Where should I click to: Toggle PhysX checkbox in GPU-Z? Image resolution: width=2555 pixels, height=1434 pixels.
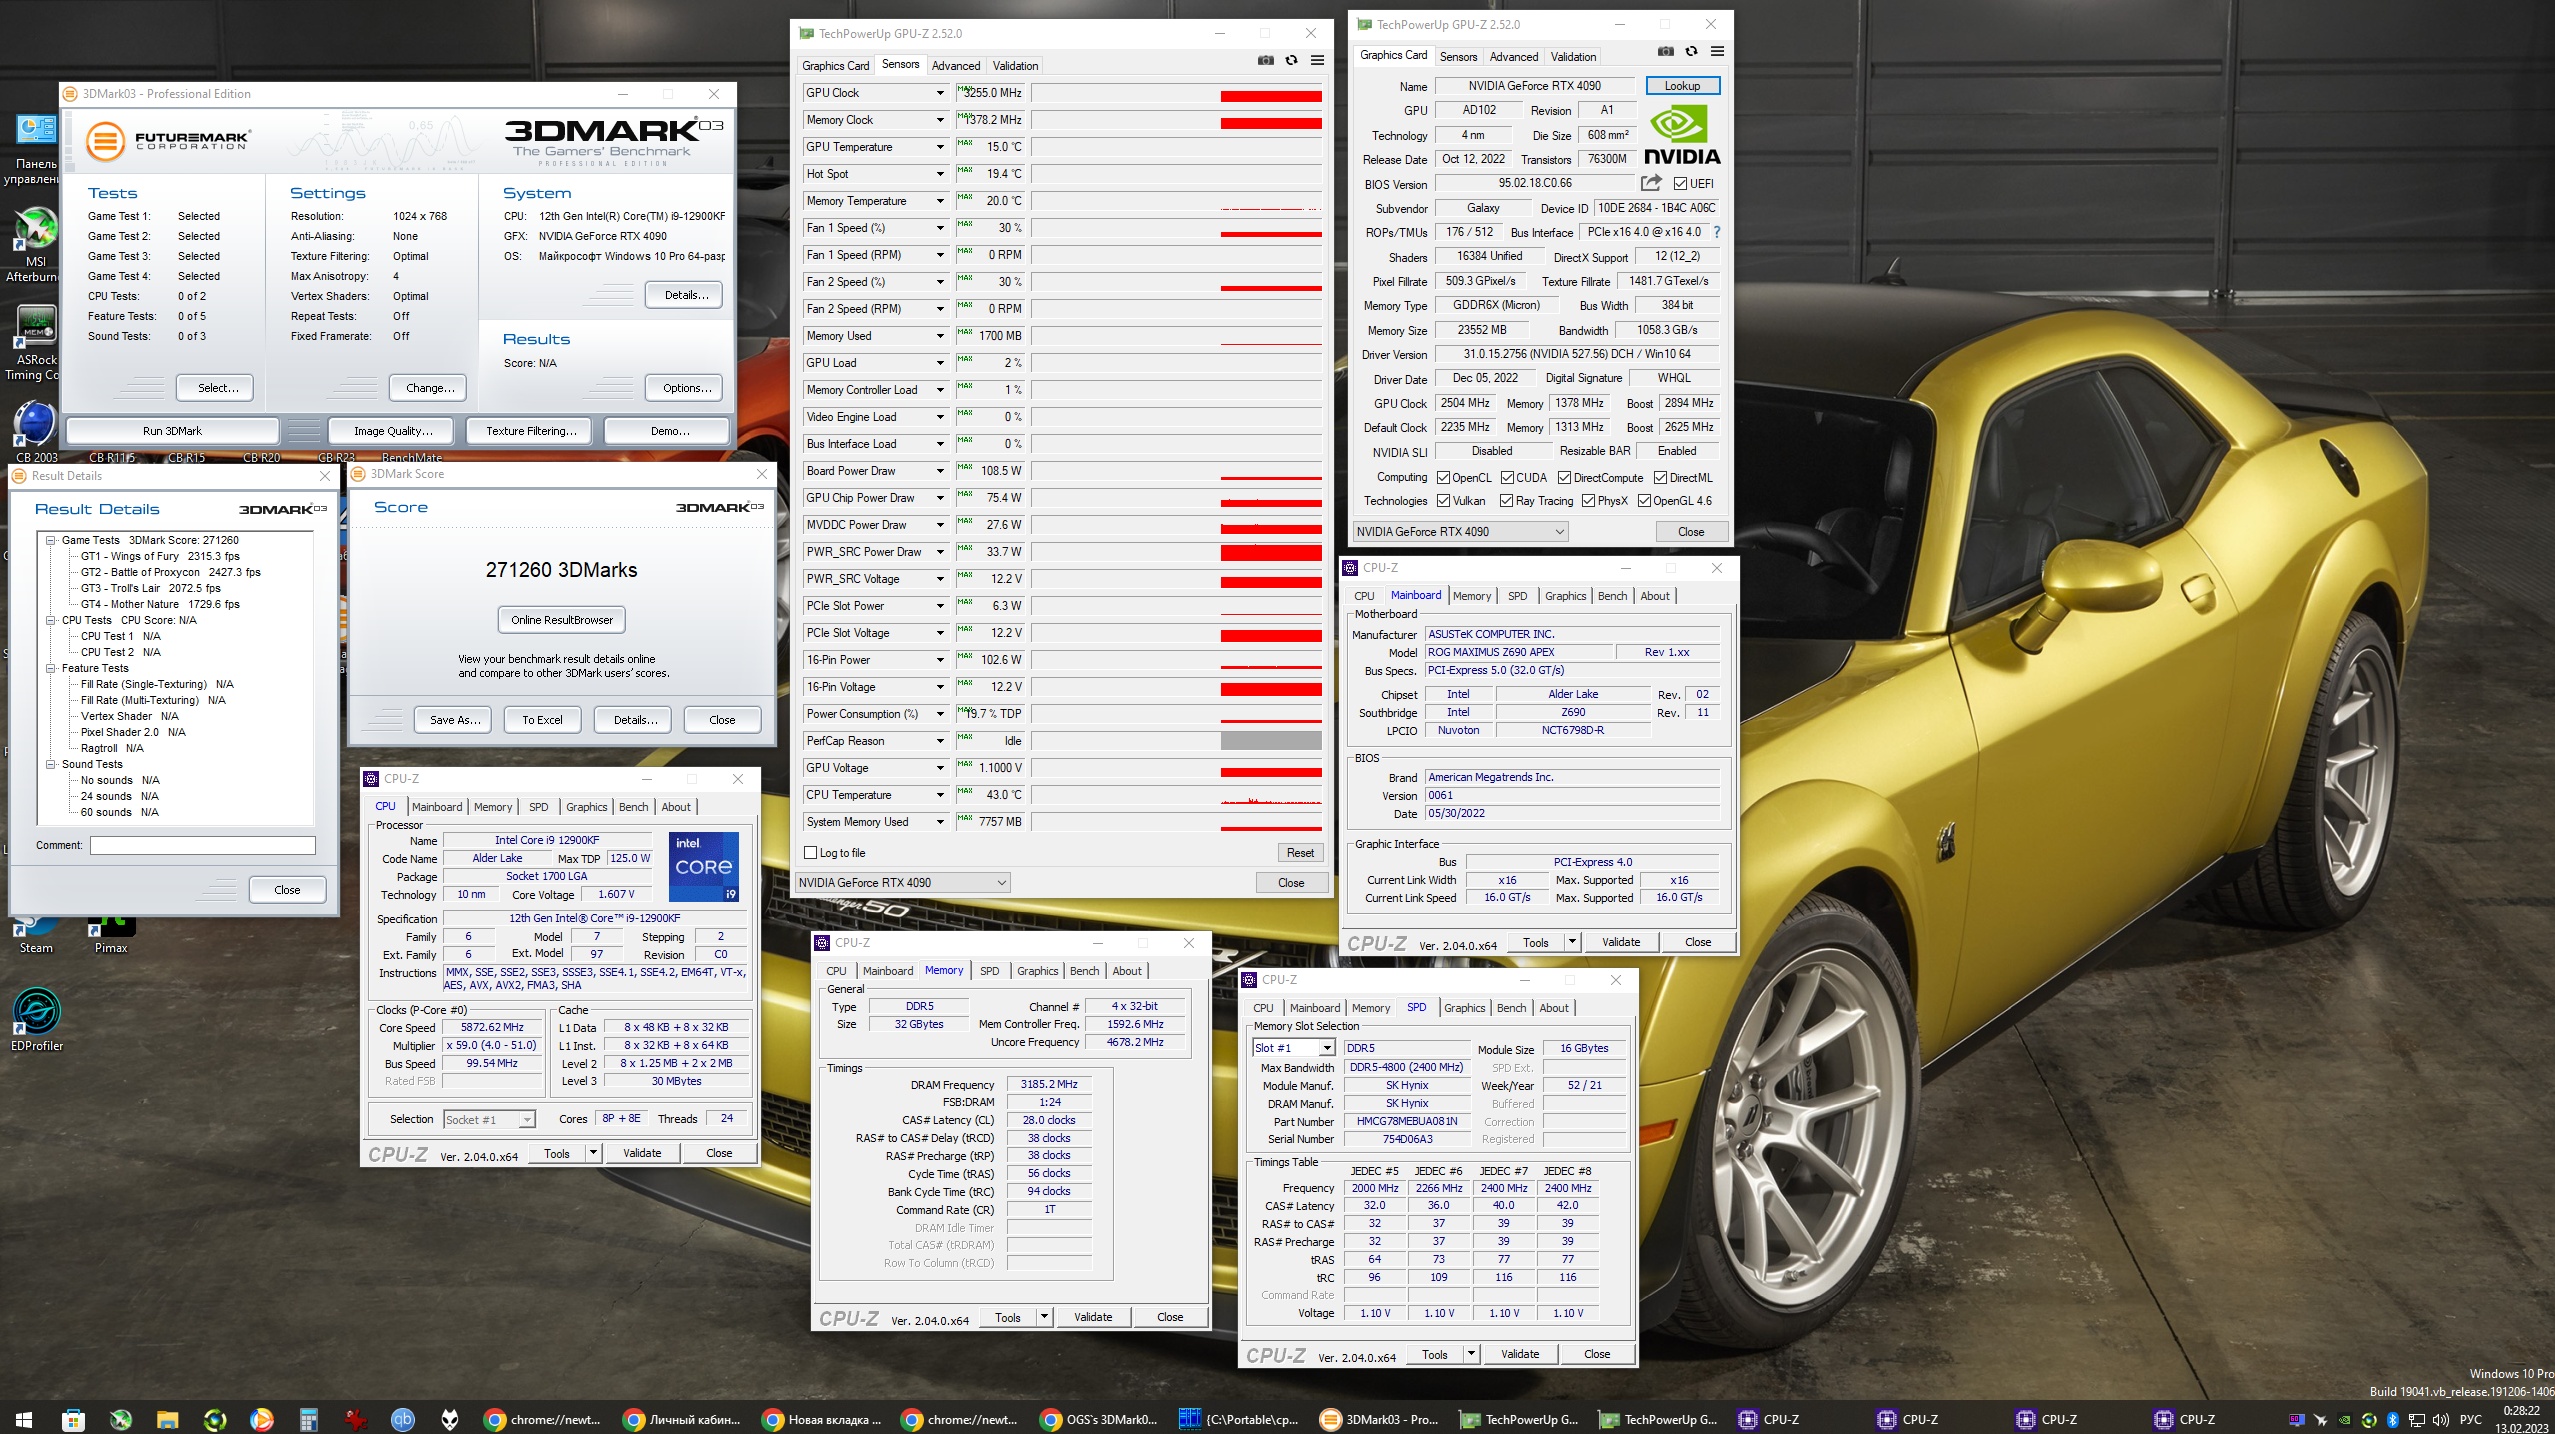(1588, 501)
